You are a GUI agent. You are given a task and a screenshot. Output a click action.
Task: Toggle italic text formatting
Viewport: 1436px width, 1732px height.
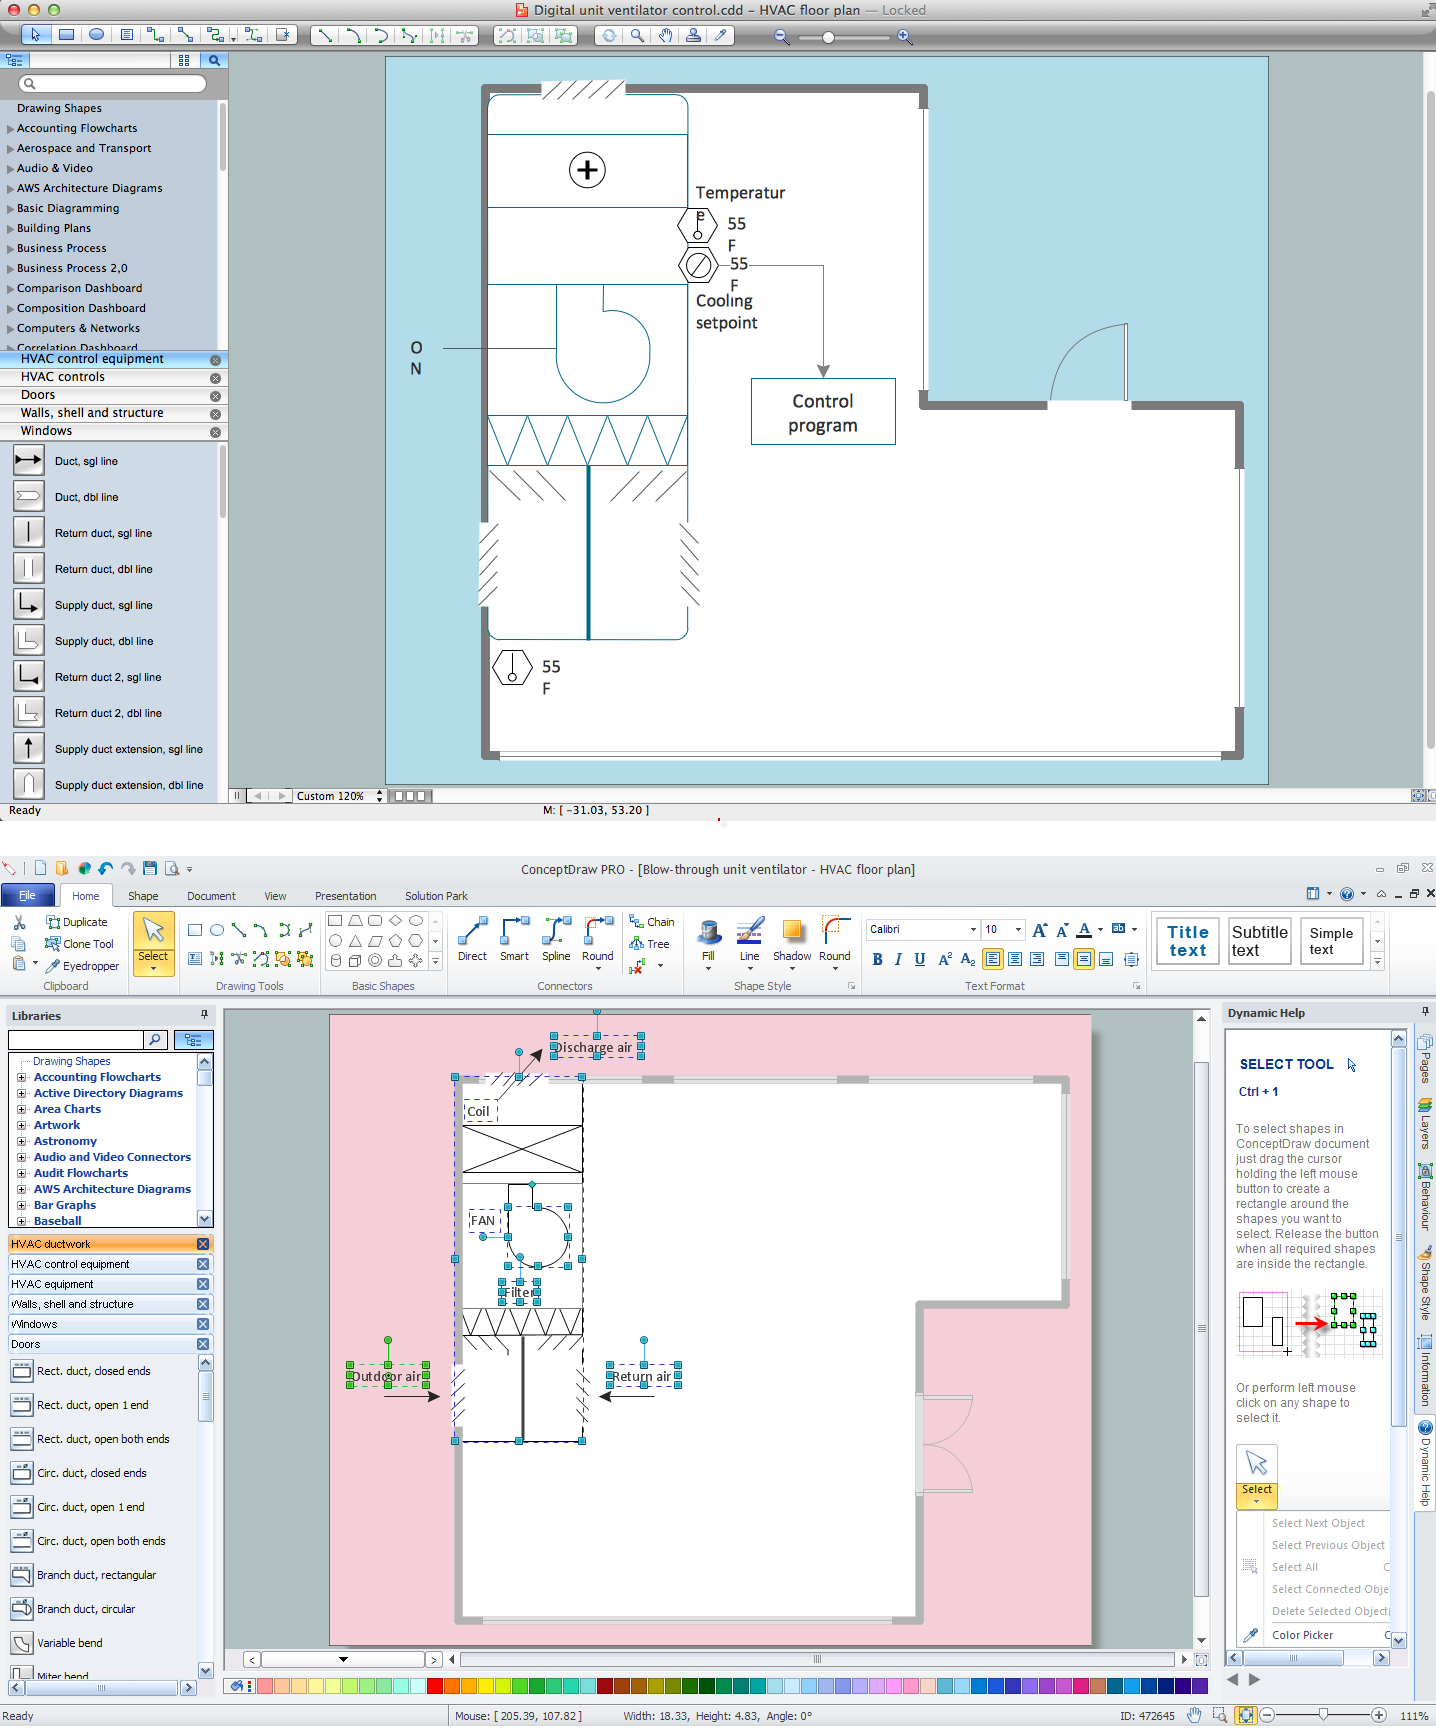point(898,960)
